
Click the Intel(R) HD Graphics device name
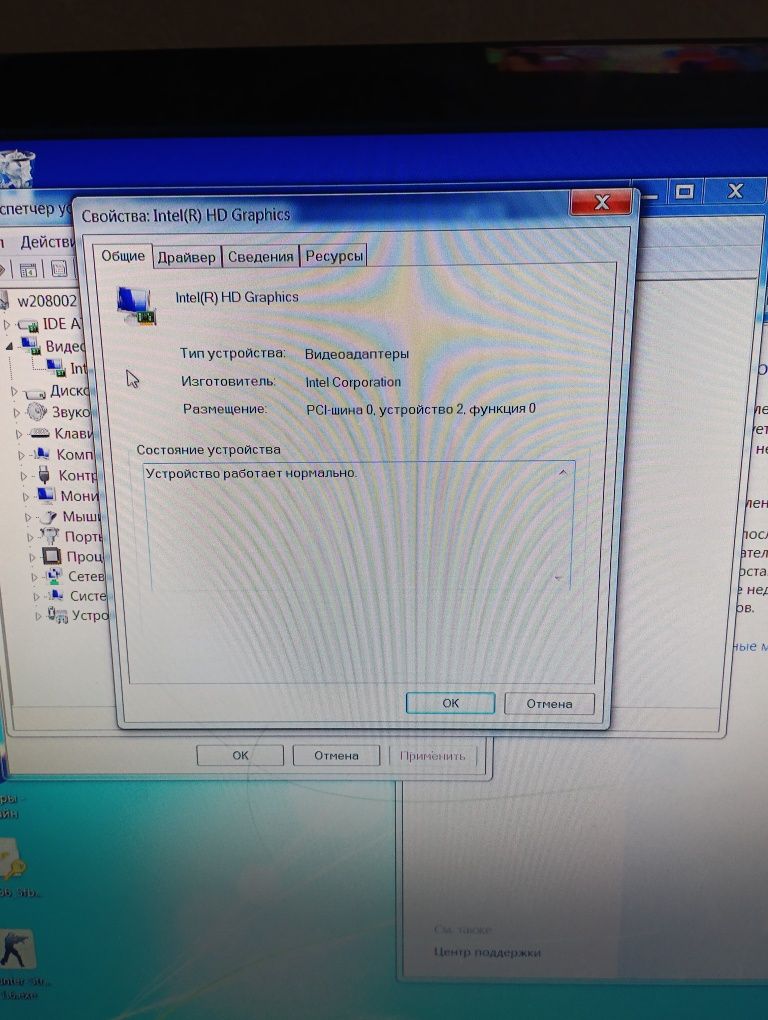coord(237,297)
